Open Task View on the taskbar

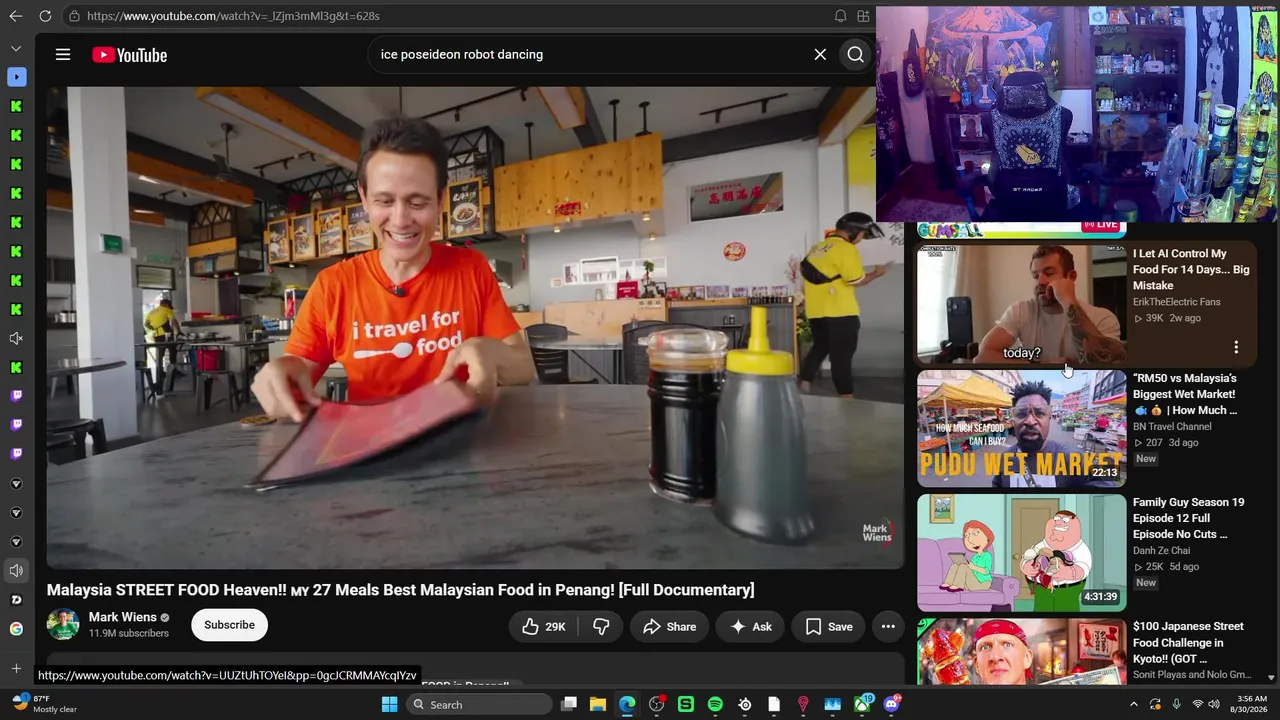pos(569,705)
